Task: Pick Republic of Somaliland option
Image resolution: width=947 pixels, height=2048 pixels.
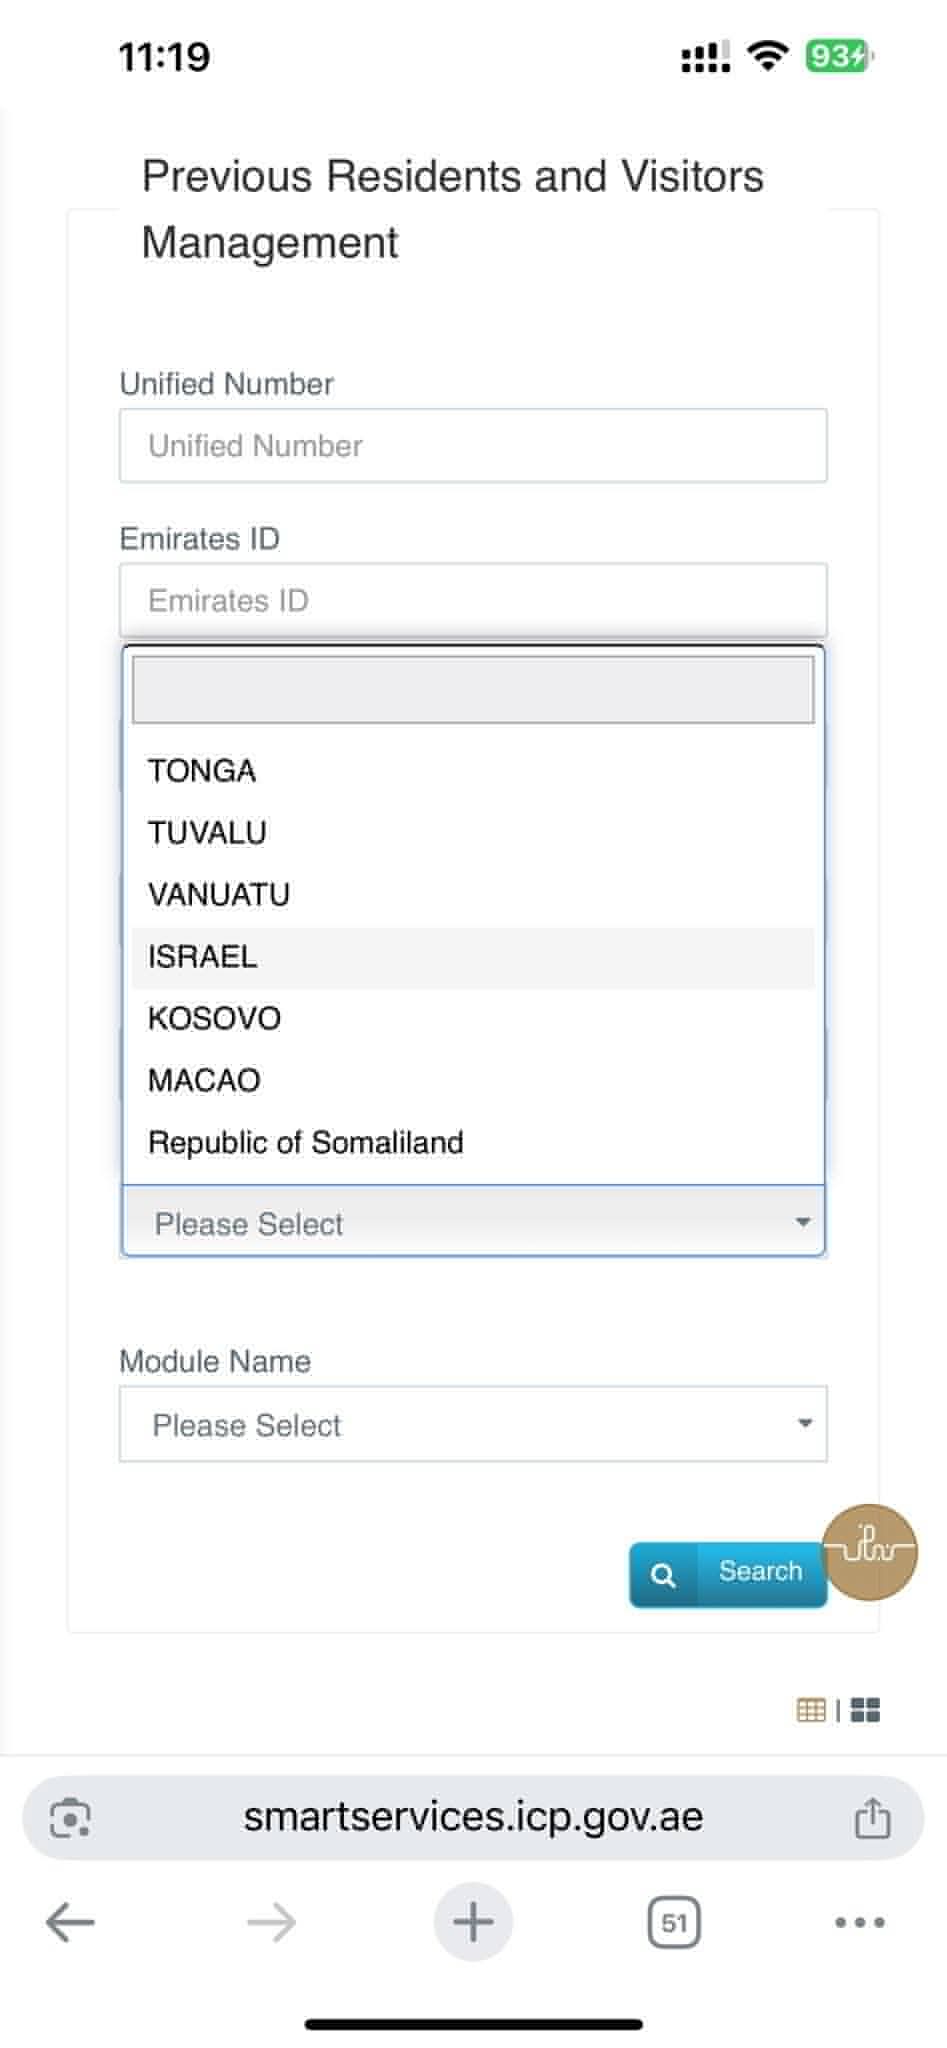Action: pos(305,1142)
